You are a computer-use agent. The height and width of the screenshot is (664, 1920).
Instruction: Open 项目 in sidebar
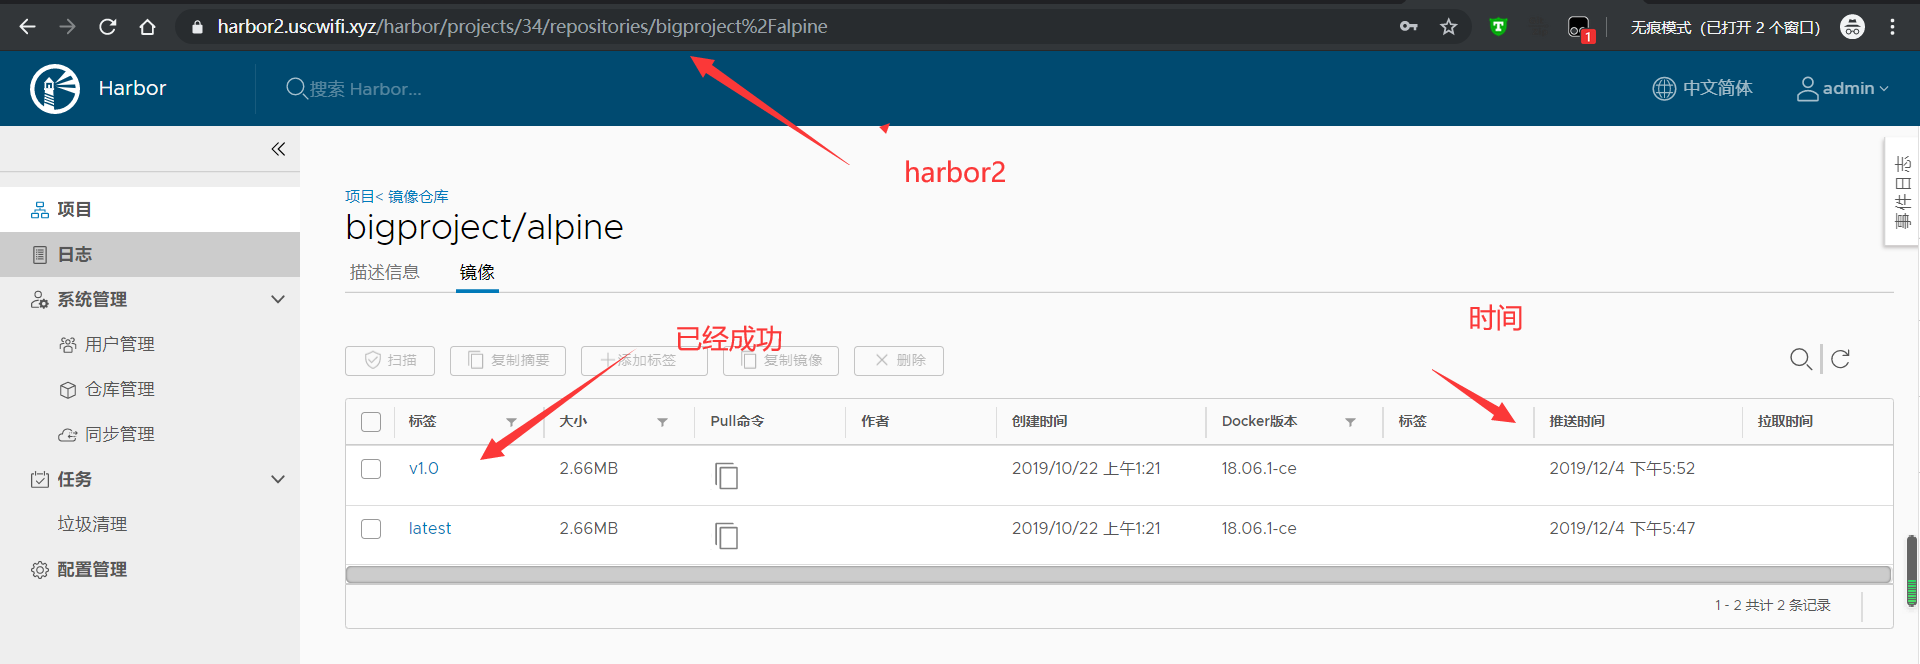150,209
